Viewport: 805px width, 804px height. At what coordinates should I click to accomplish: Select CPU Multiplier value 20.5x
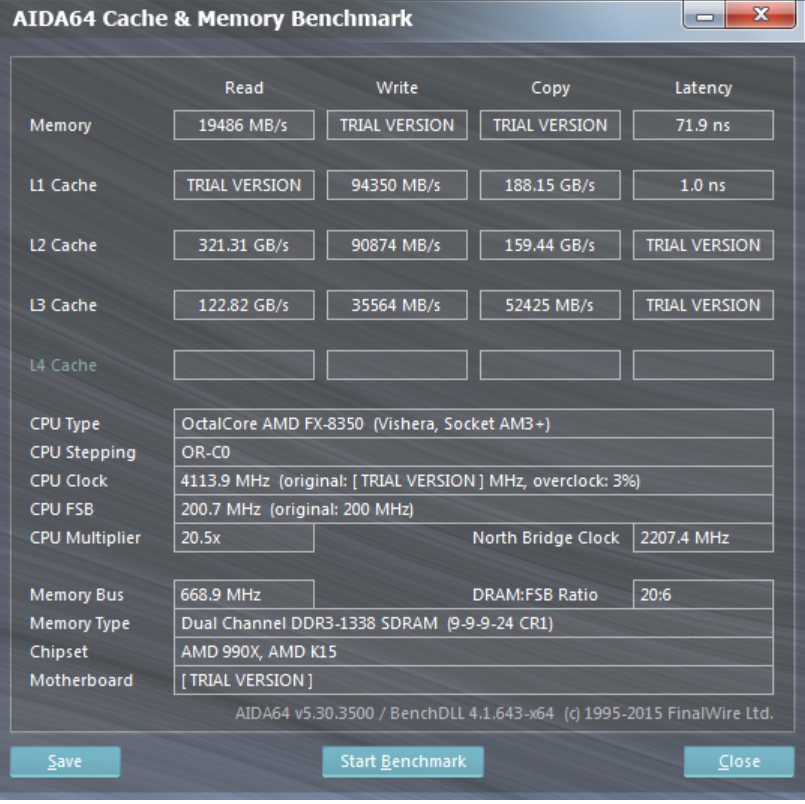tap(244, 538)
